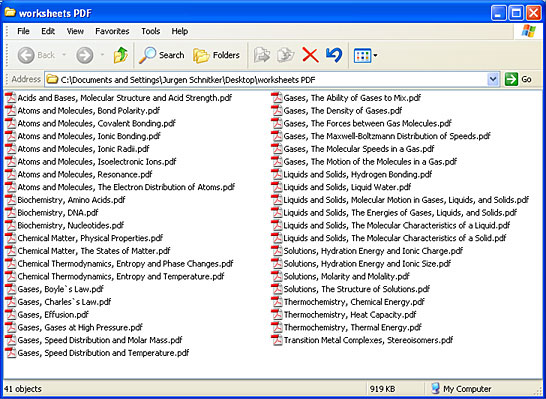Open the Forward history dropdown arrow
Image resolution: width=546 pixels, height=399 pixels.
point(102,55)
